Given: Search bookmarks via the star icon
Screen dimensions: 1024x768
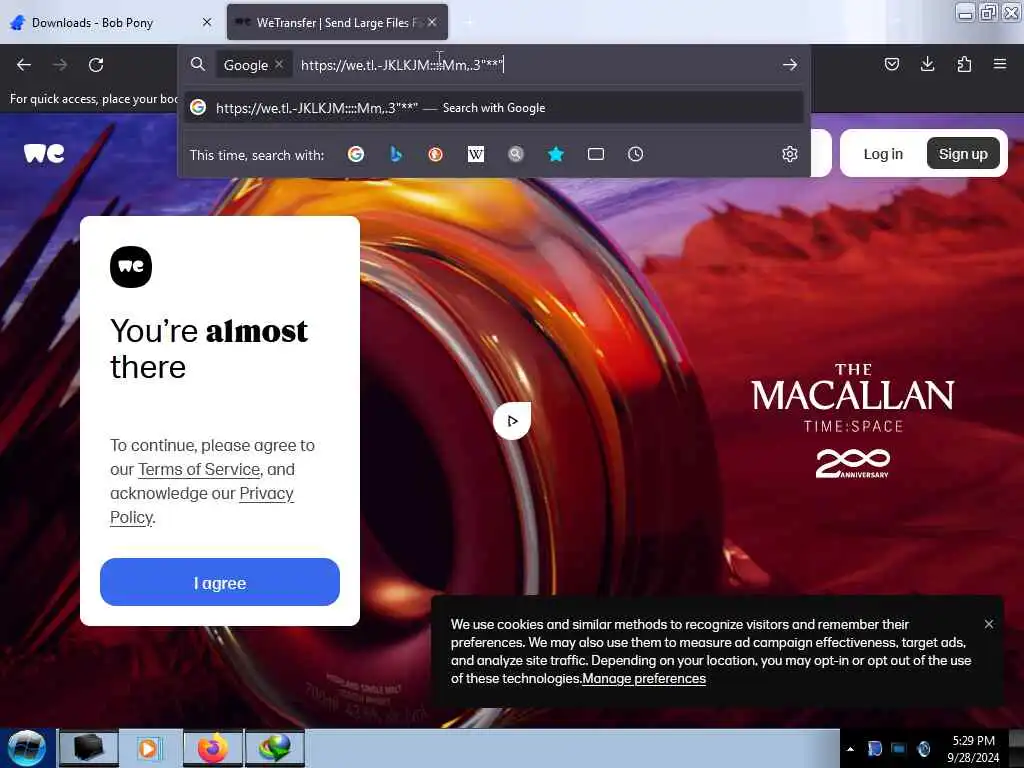Looking at the screenshot, I should pyautogui.click(x=556, y=154).
